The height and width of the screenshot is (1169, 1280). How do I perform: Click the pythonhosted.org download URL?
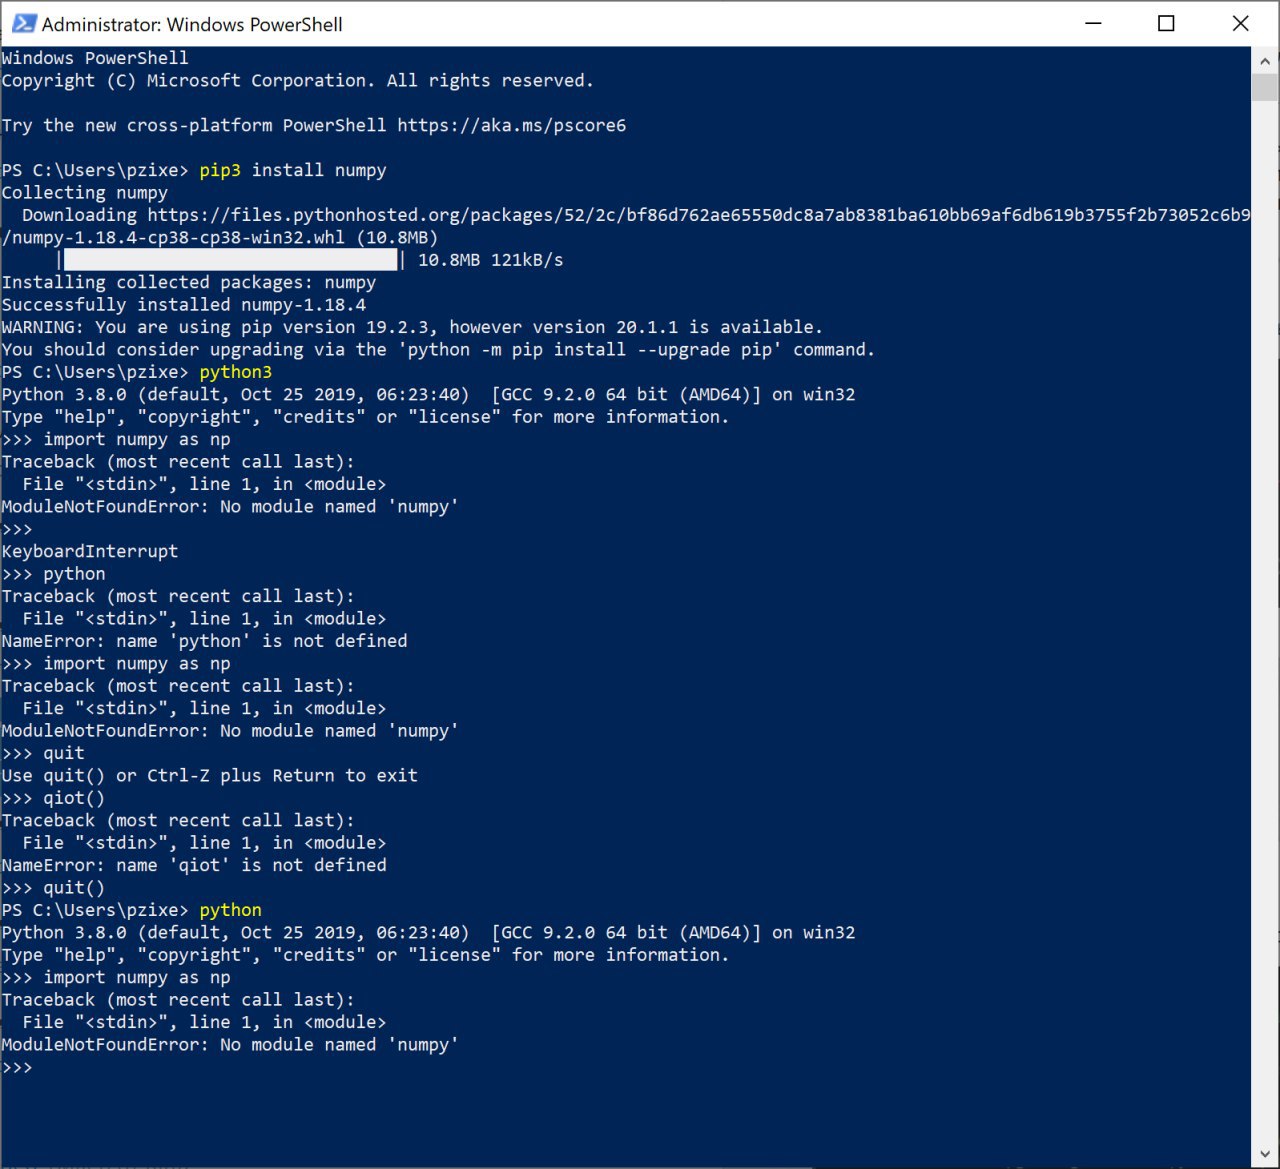click(x=698, y=214)
